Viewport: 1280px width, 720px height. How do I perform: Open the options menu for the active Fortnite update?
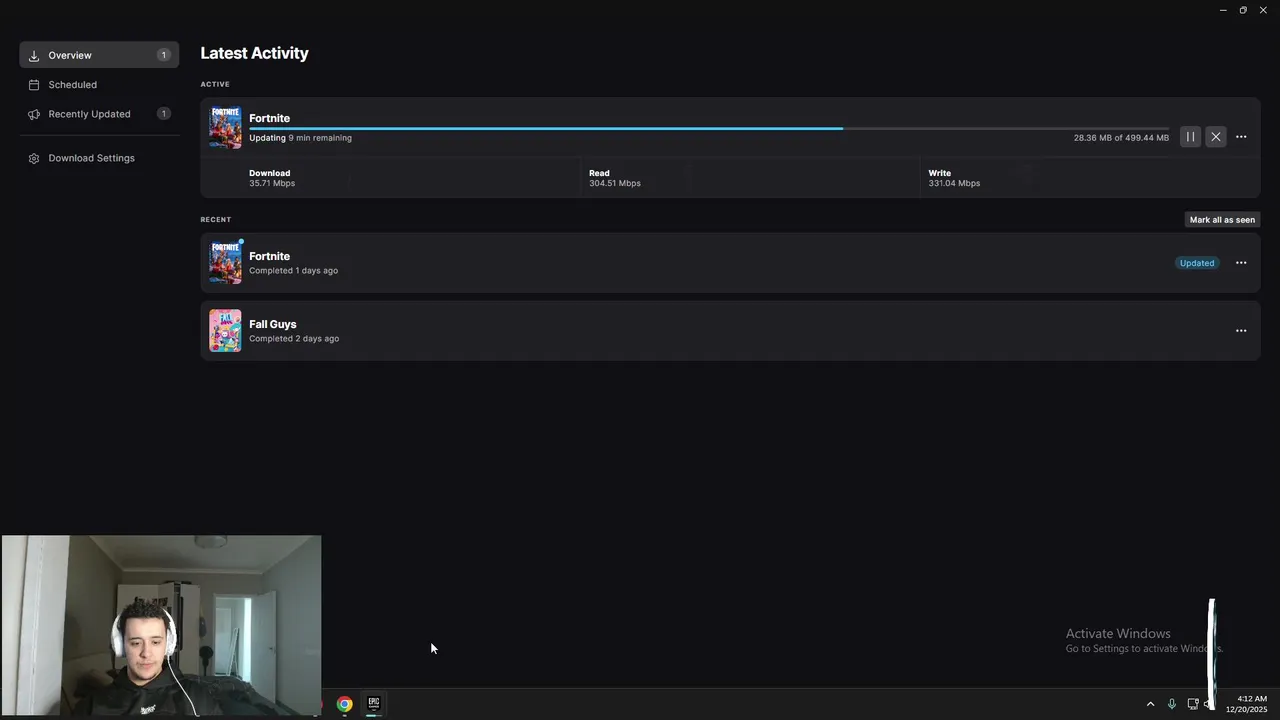[1241, 137]
